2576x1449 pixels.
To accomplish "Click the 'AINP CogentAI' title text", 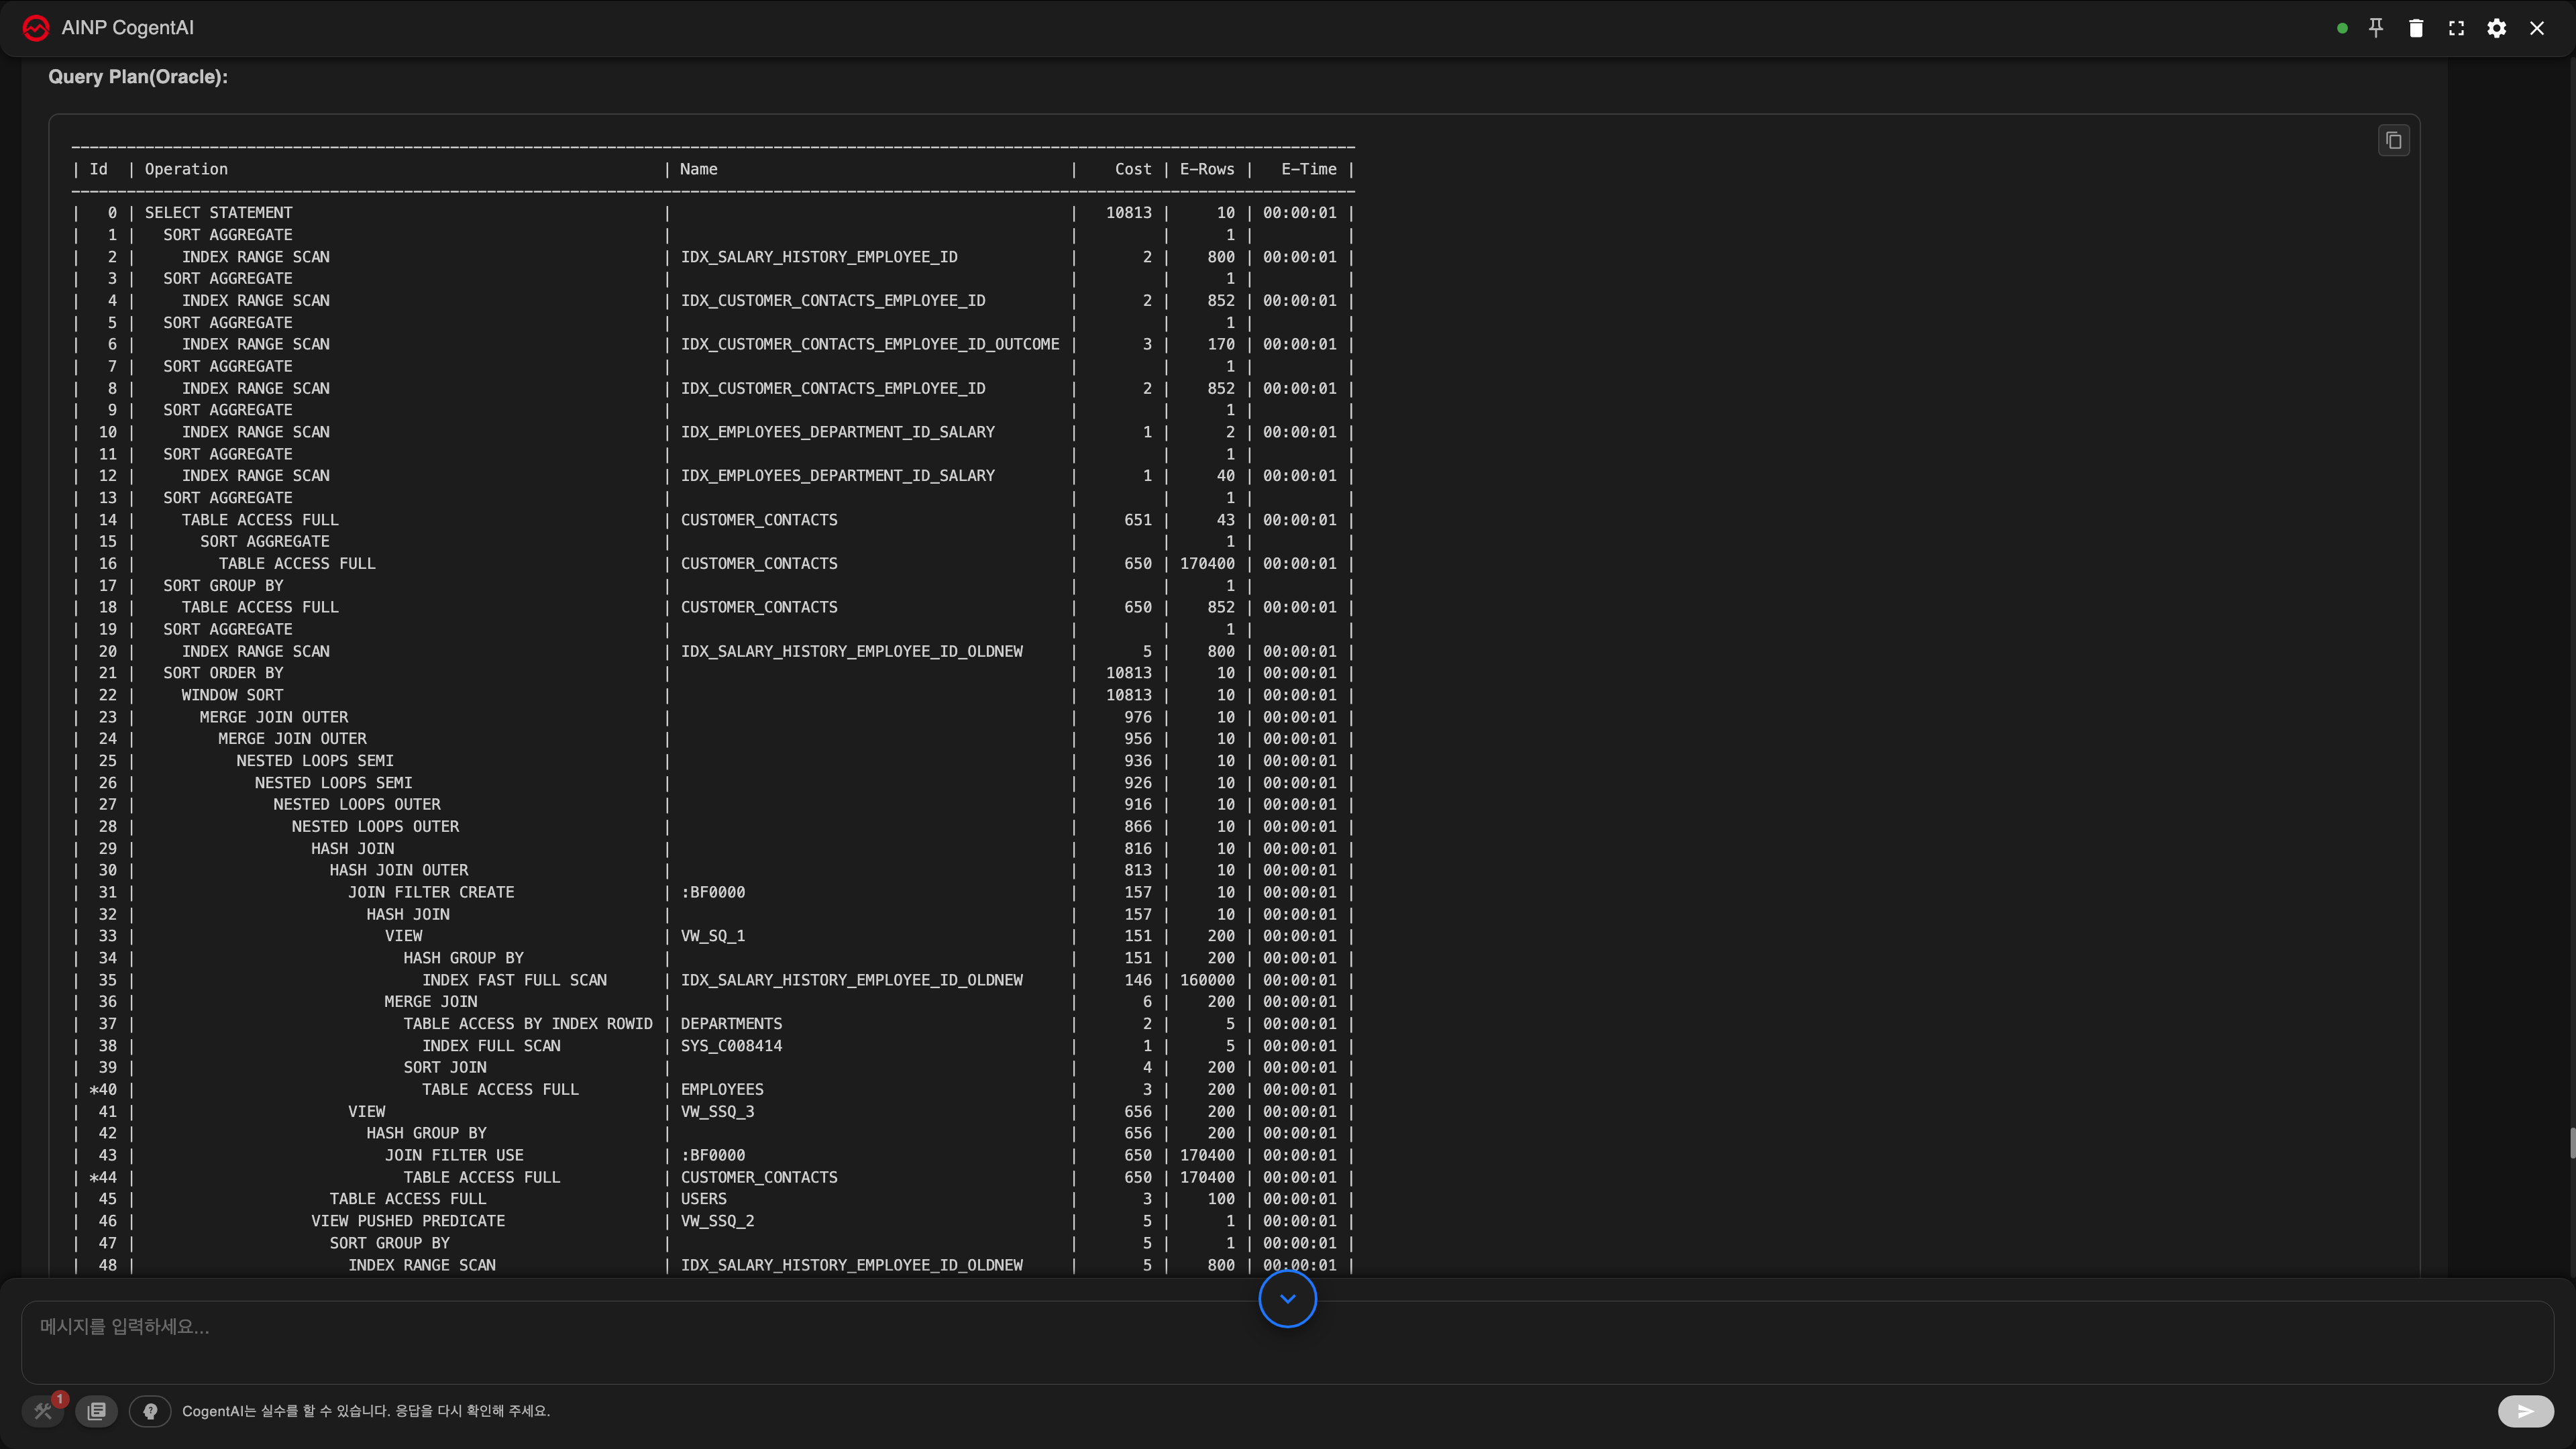I will pos(128,28).
